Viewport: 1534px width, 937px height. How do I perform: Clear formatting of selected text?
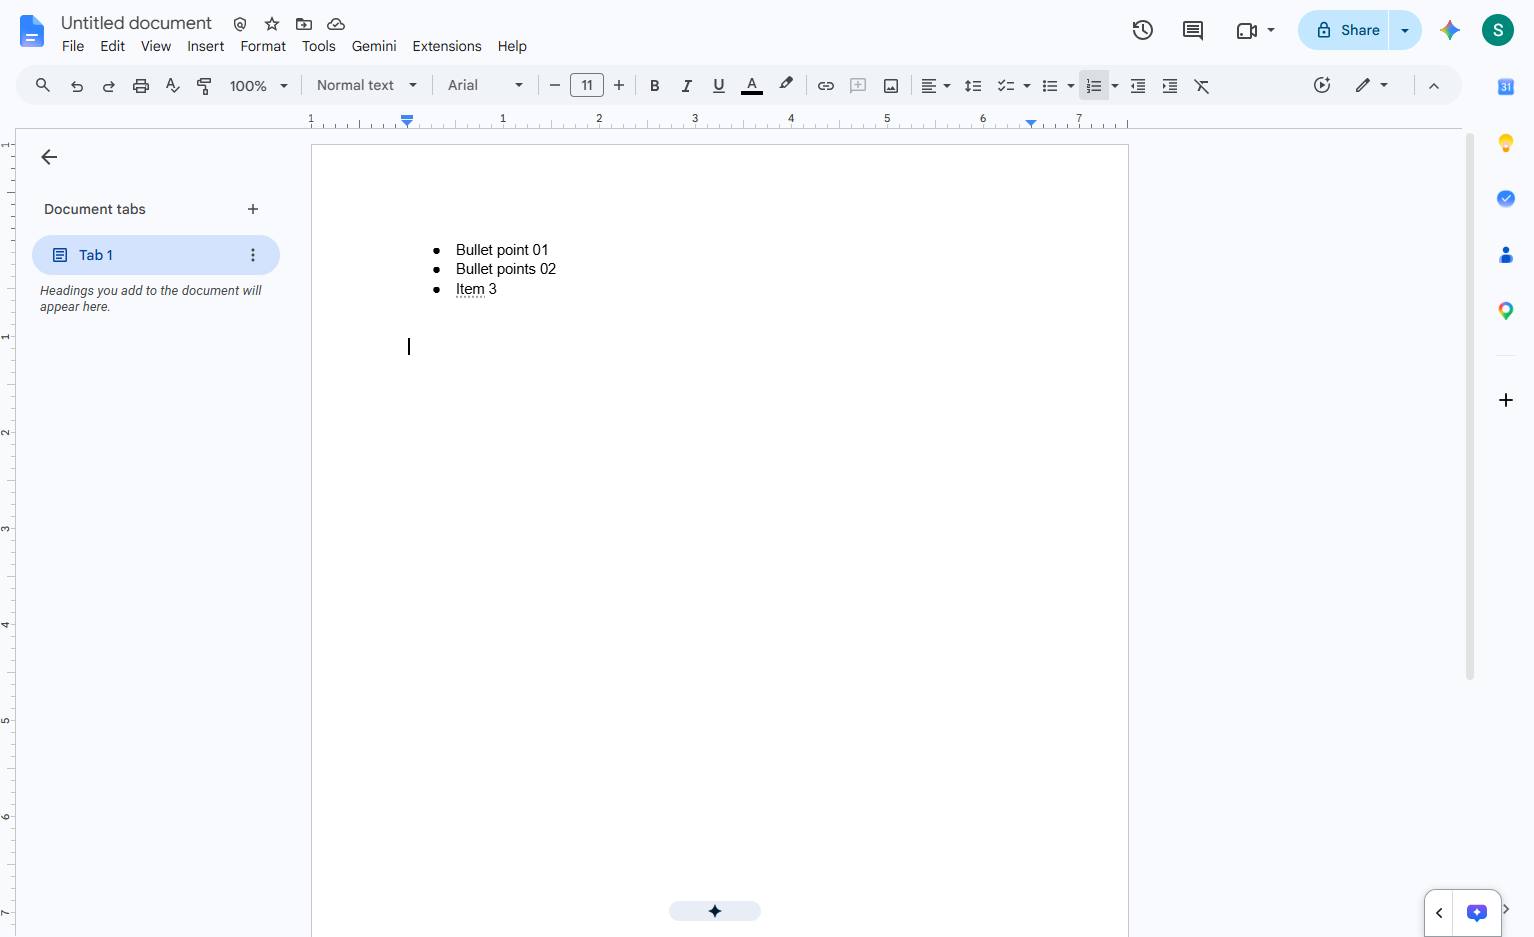1202,86
